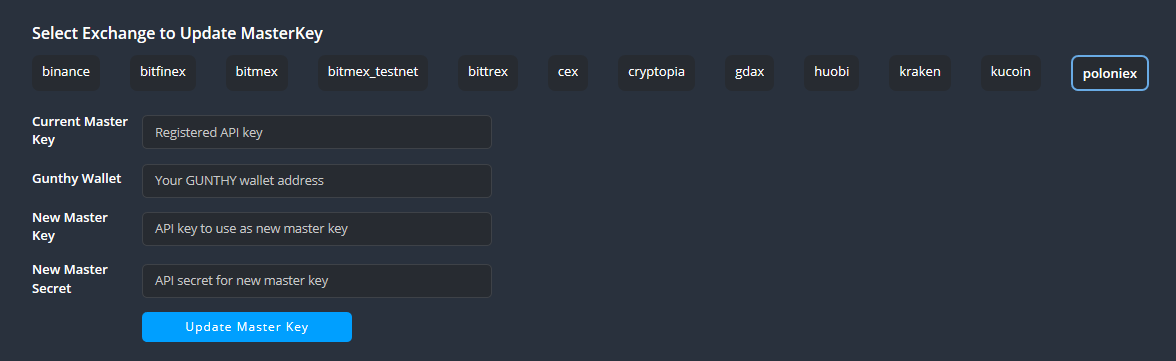Click the Gunthy Wallet address field
Screen dimensions: 1176x361
[x=316, y=181]
